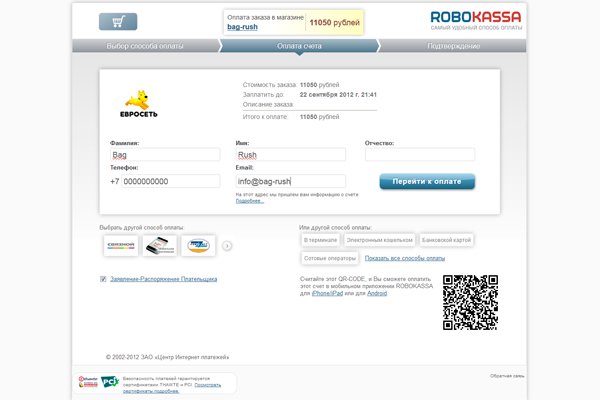Image resolution: width=600 pixels, height=400 pixels.
Task: Select the Оплата счета step
Action: point(299,46)
